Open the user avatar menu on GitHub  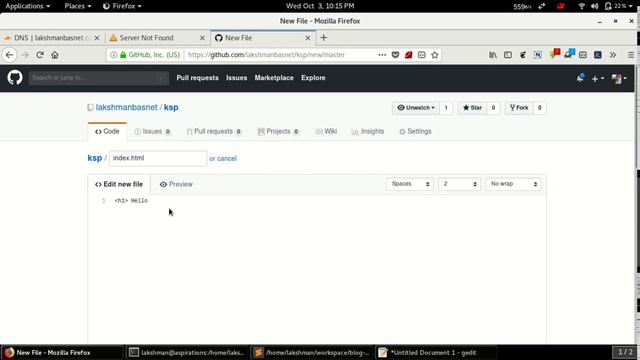(x=619, y=78)
